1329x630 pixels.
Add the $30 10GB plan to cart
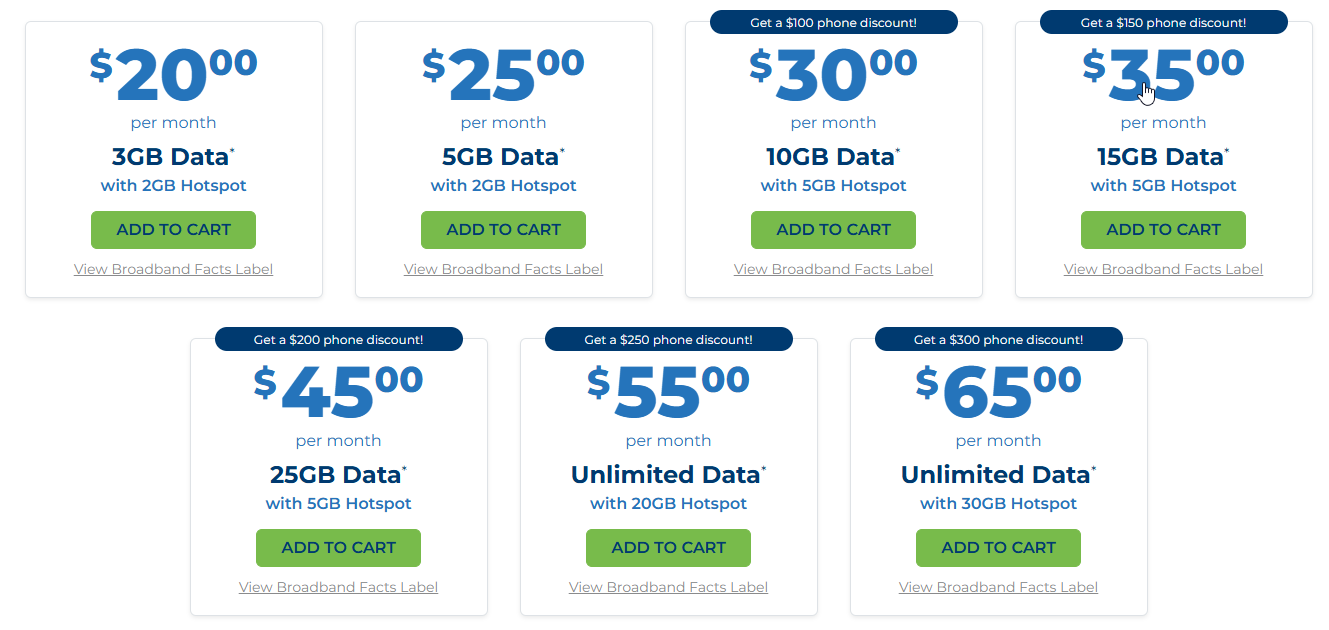(833, 230)
